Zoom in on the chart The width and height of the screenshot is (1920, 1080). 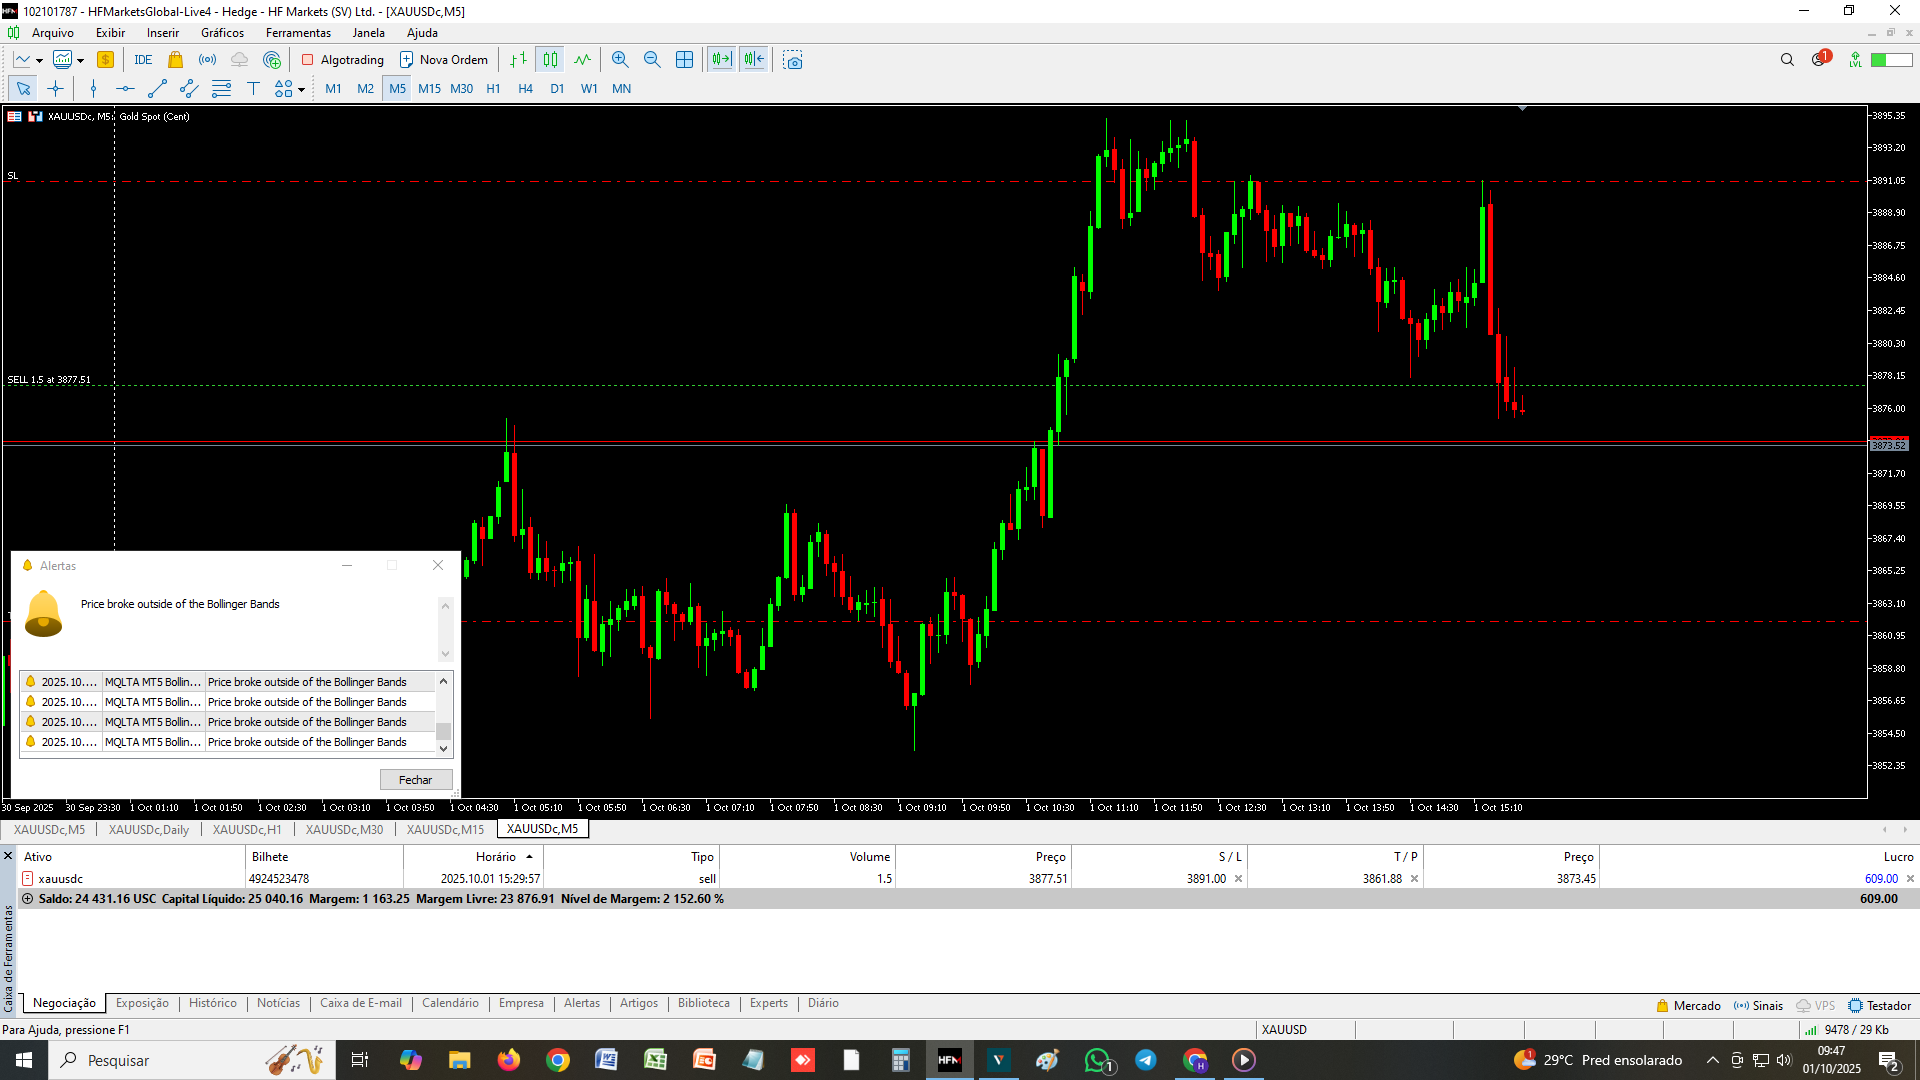(620, 60)
